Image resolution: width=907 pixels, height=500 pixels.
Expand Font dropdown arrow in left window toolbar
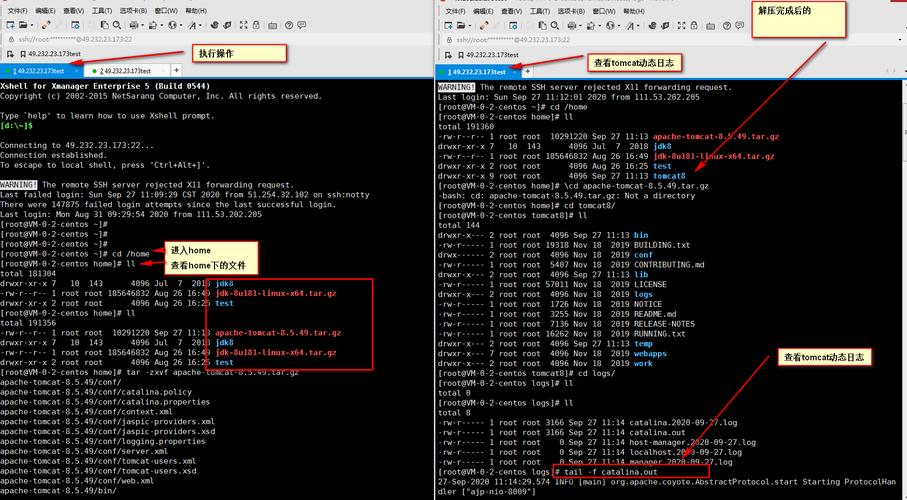pyautogui.click(x=201, y=25)
